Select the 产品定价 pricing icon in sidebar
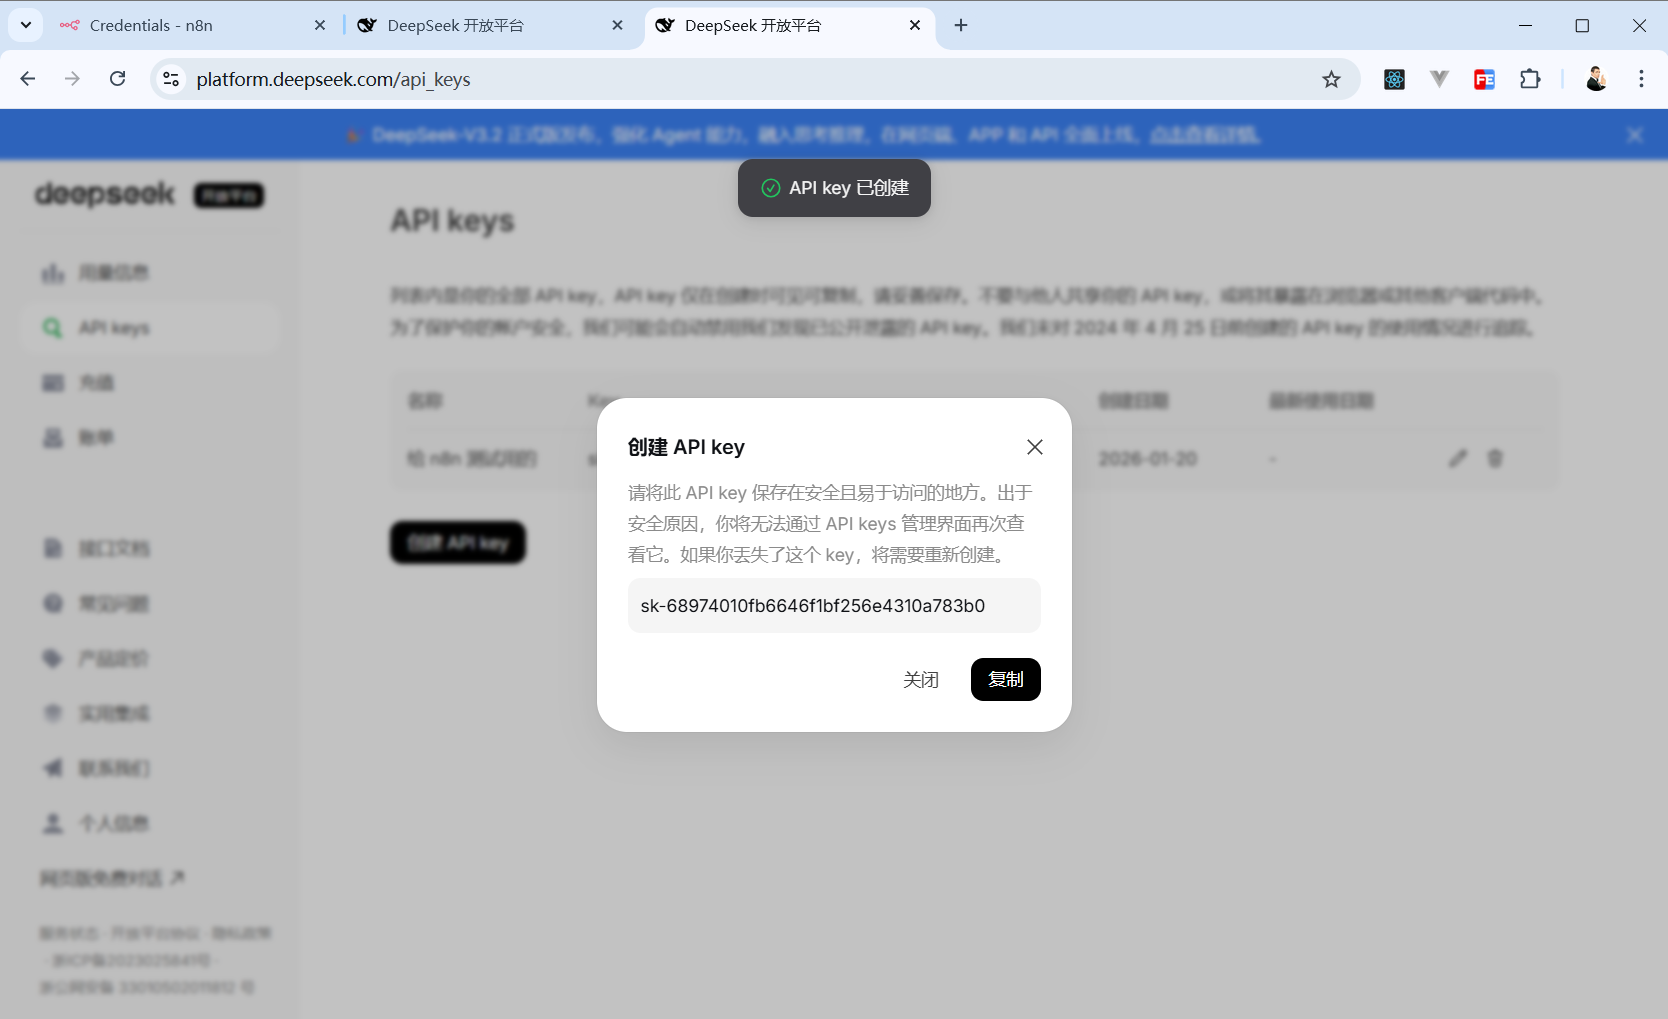The width and height of the screenshot is (1668, 1019). (52, 658)
